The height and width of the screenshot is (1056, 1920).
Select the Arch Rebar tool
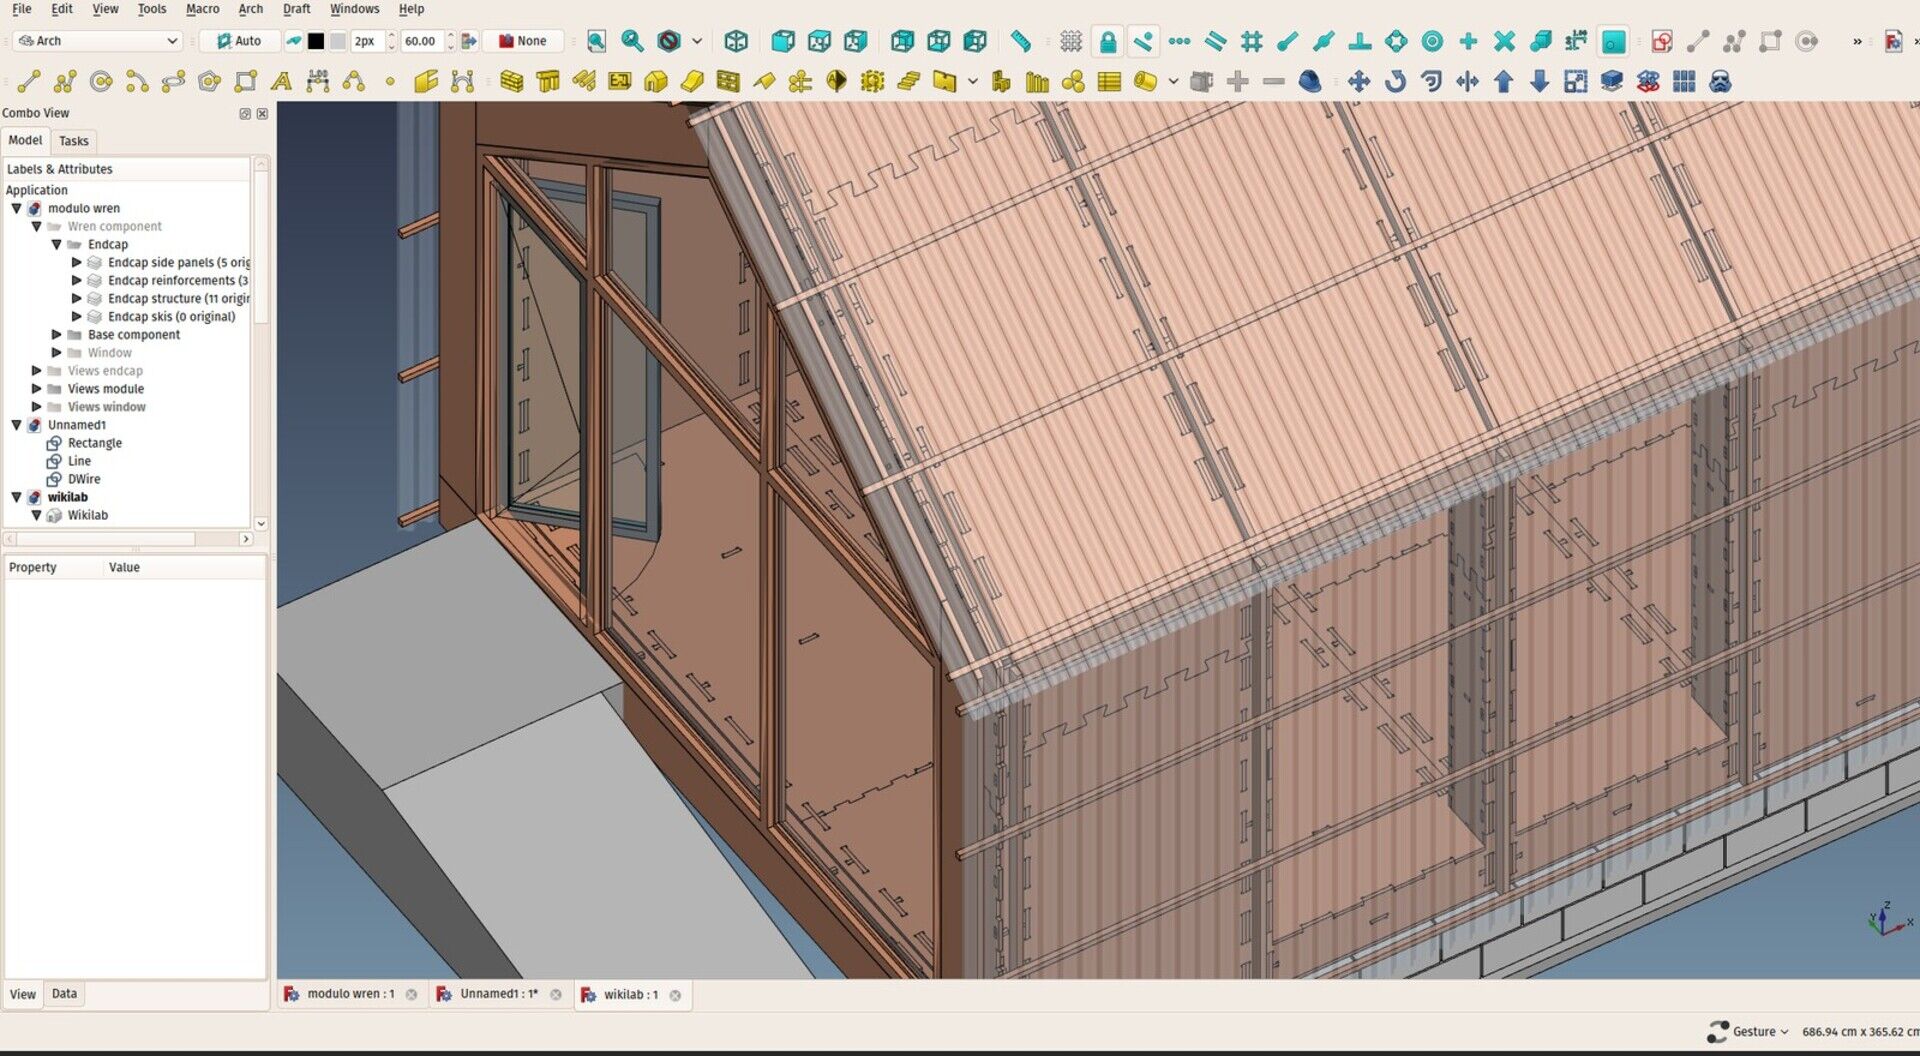(x=584, y=82)
